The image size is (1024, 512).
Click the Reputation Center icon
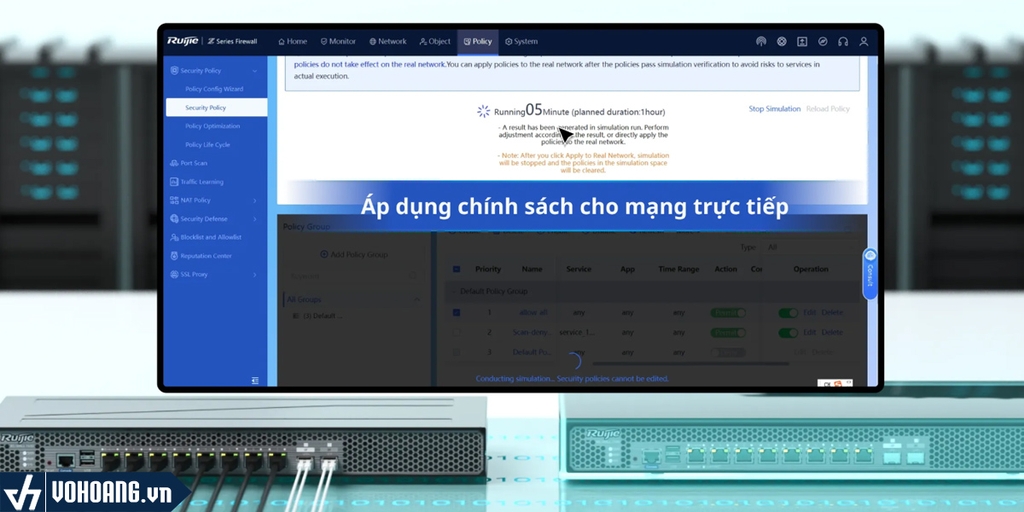(174, 256)
